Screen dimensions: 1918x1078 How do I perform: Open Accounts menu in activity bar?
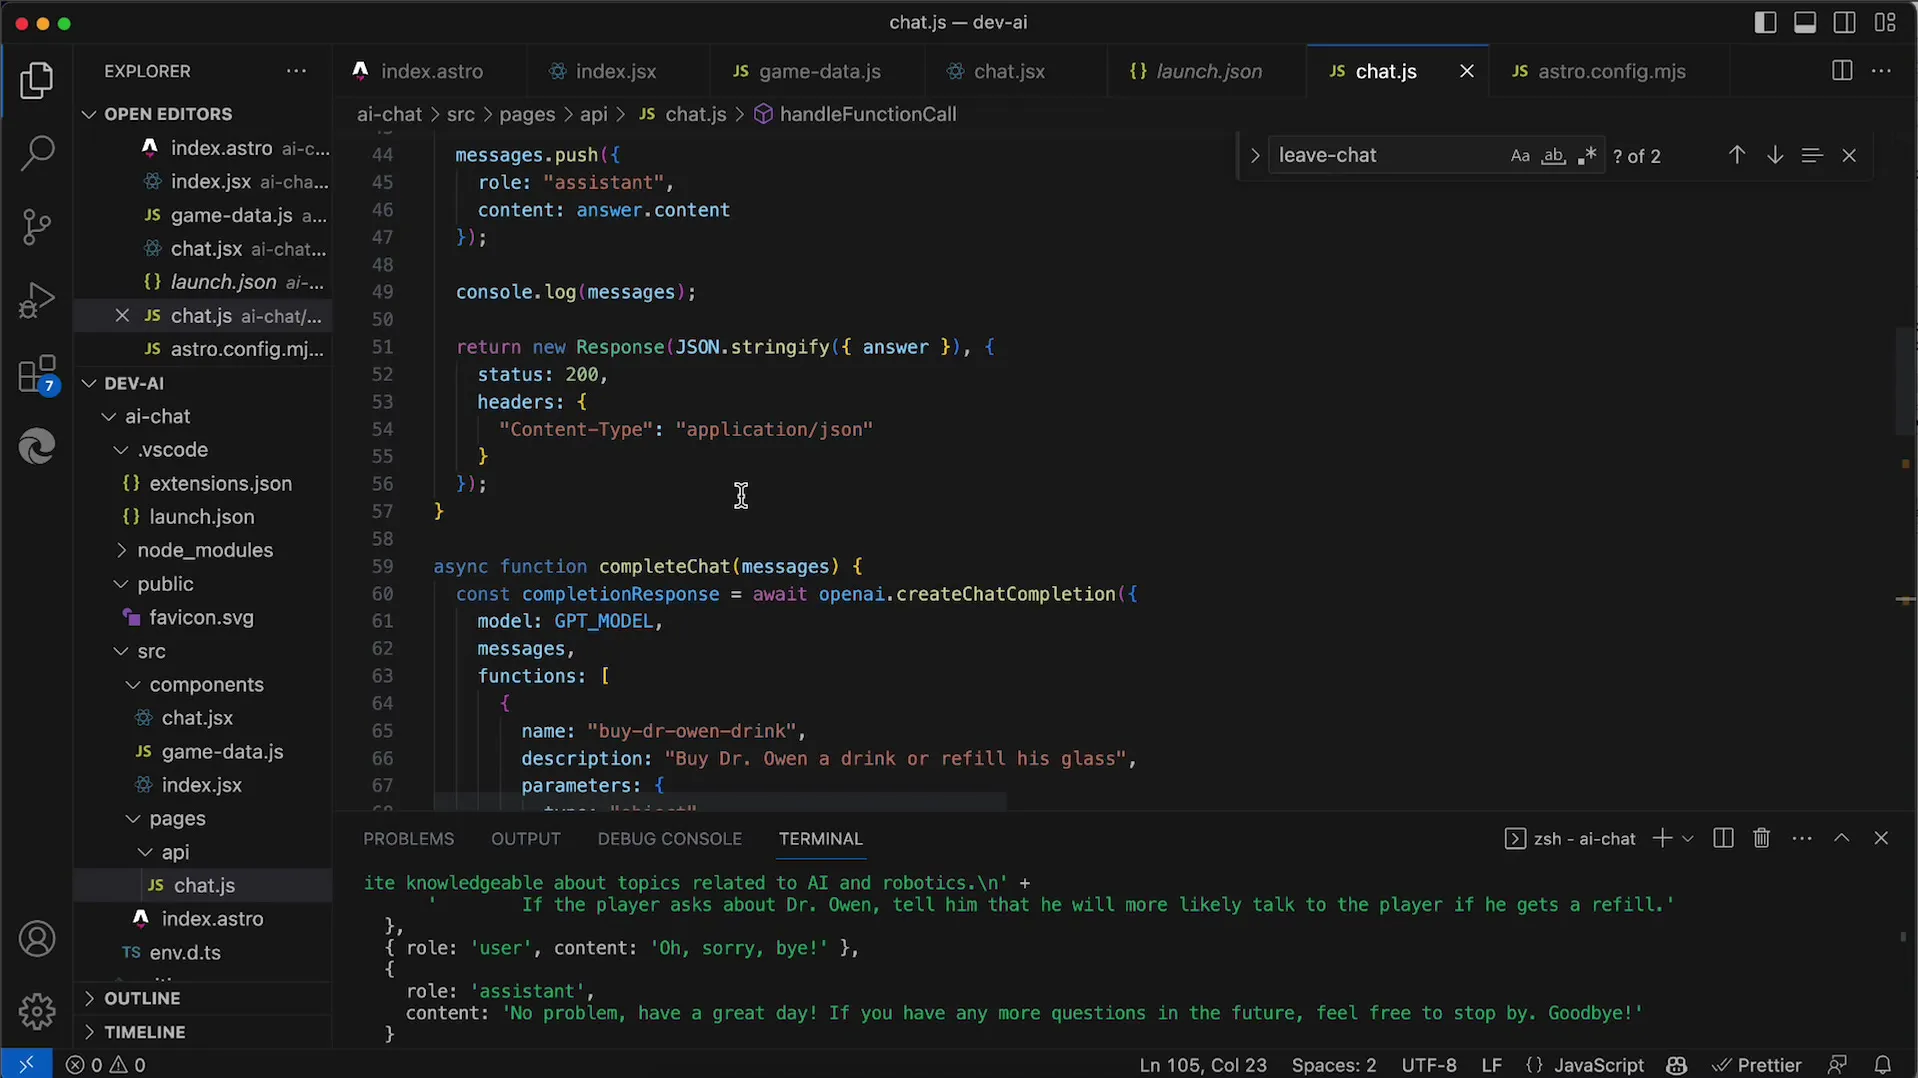pyautogui.click(x=37, y=939)
